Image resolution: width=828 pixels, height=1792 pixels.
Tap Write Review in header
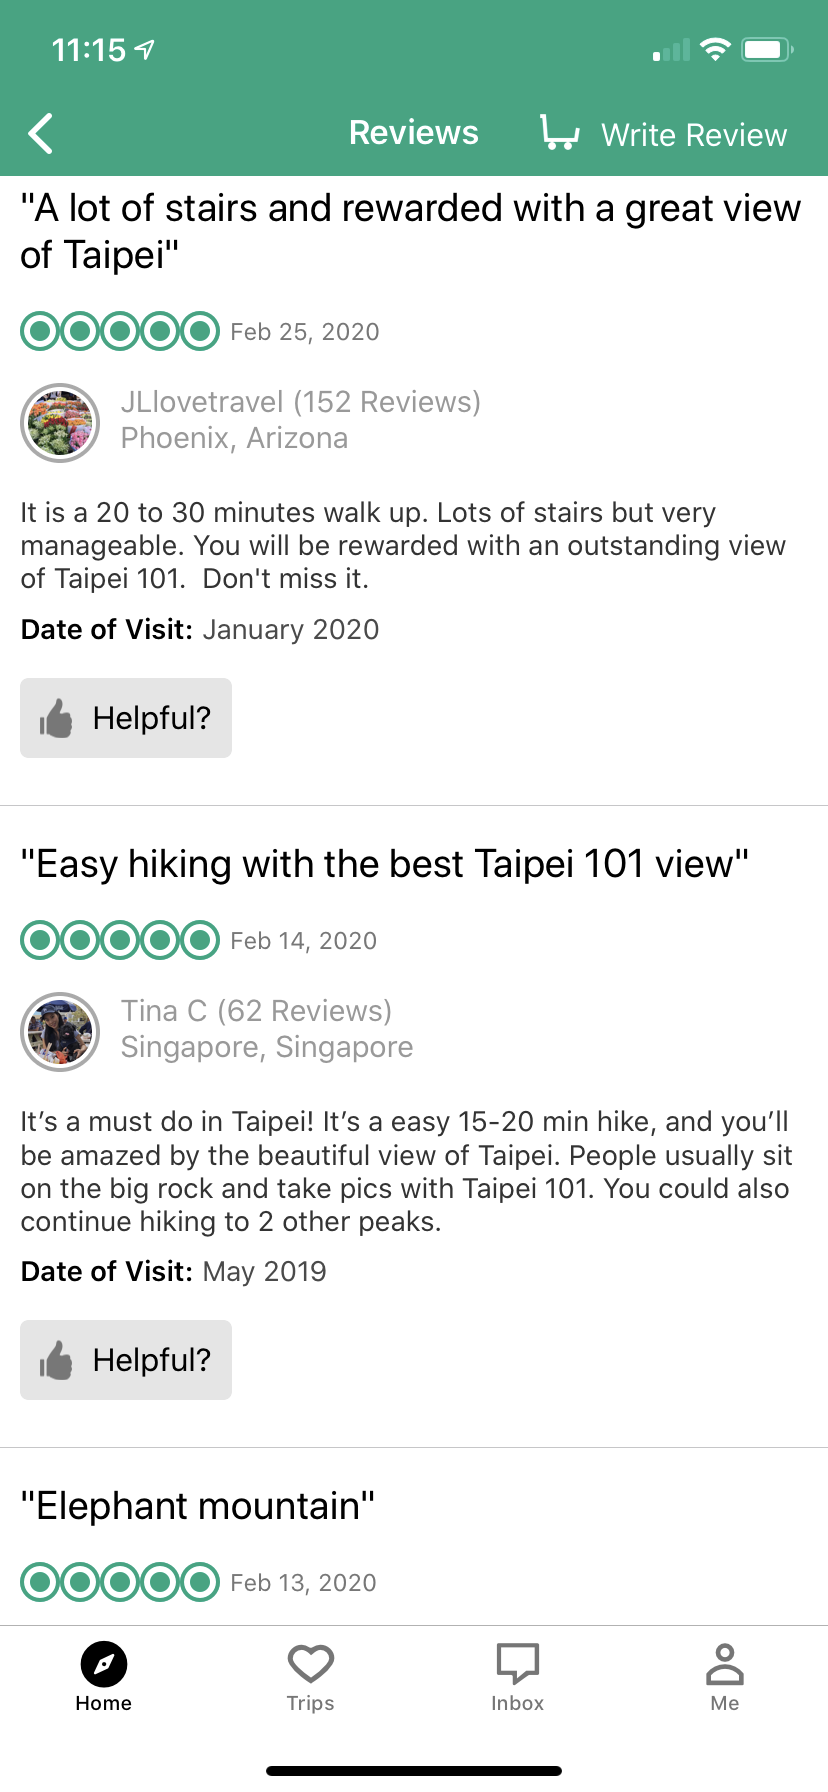pos(694,135)
